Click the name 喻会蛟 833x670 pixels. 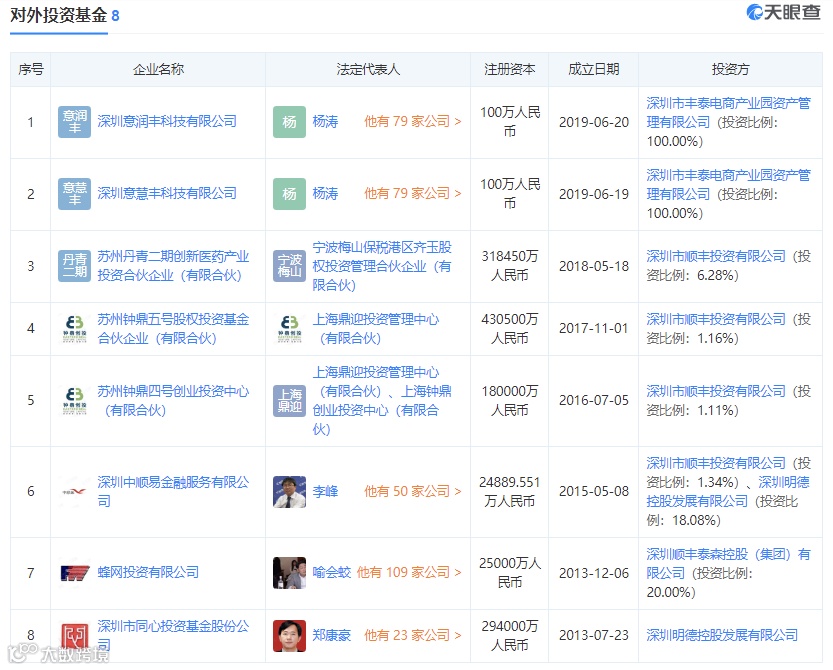332,572
